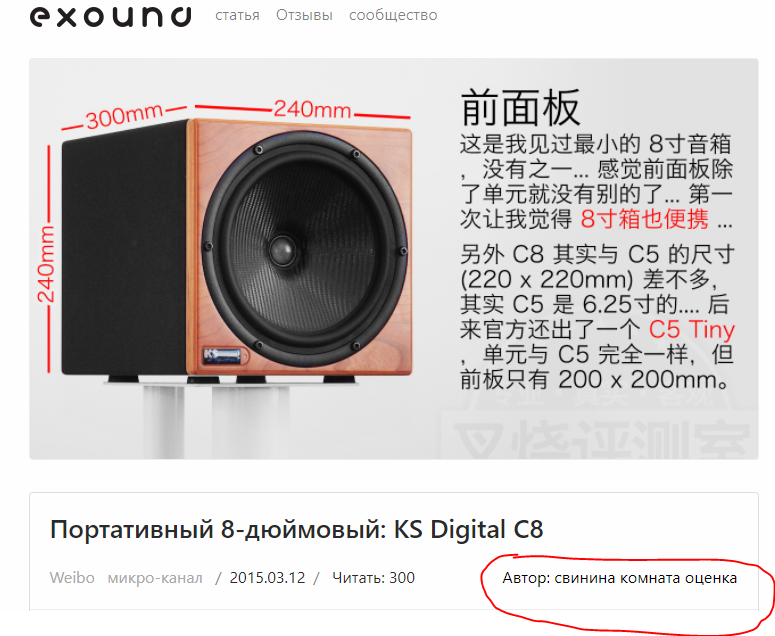
Task: Follow the Weibo source link
Action: coord(72,578)
